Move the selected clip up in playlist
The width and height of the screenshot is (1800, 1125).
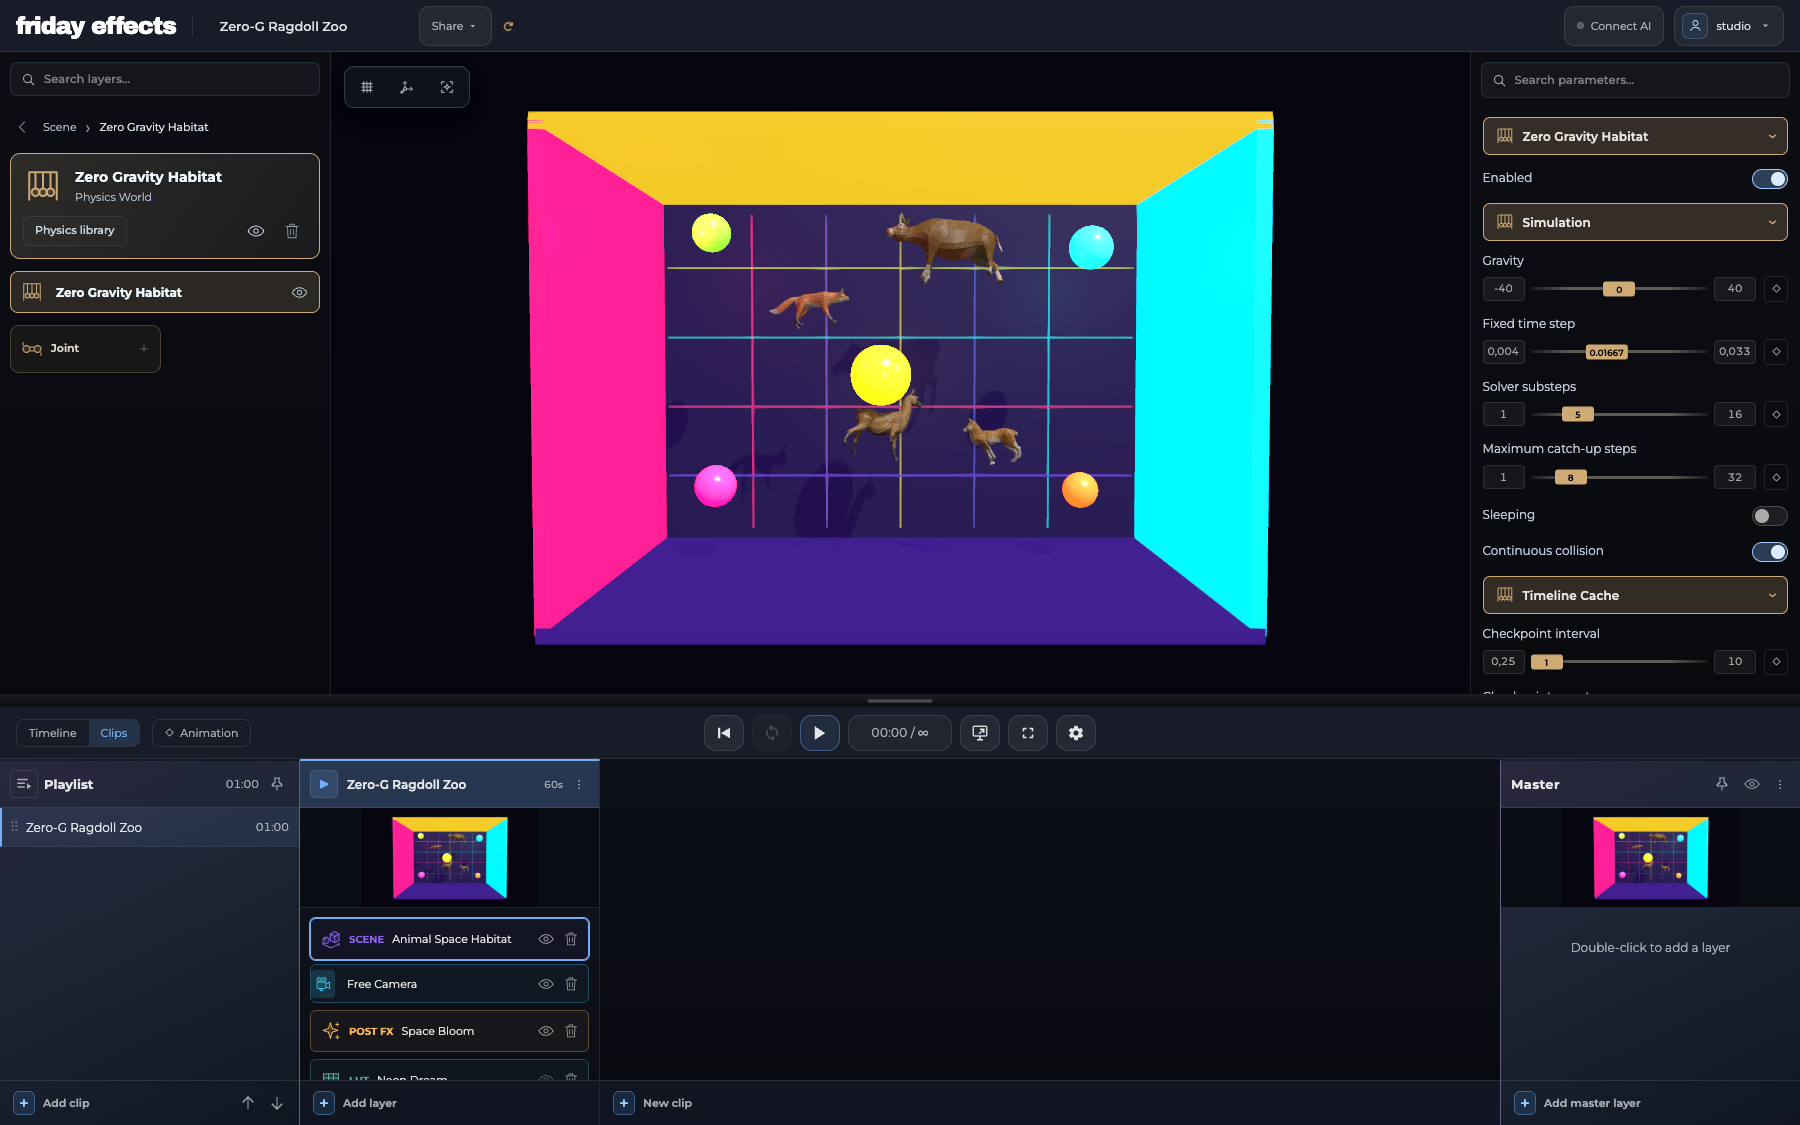248,1103
